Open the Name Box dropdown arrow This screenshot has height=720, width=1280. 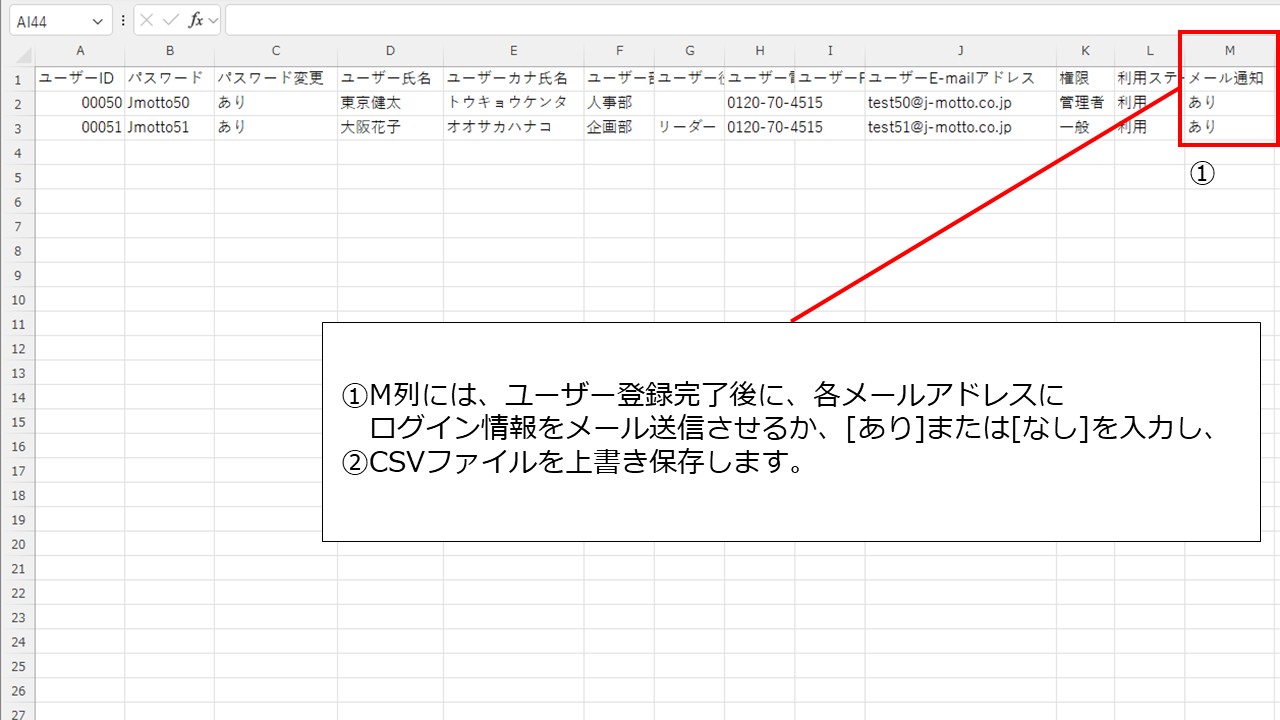coord(97,20)
